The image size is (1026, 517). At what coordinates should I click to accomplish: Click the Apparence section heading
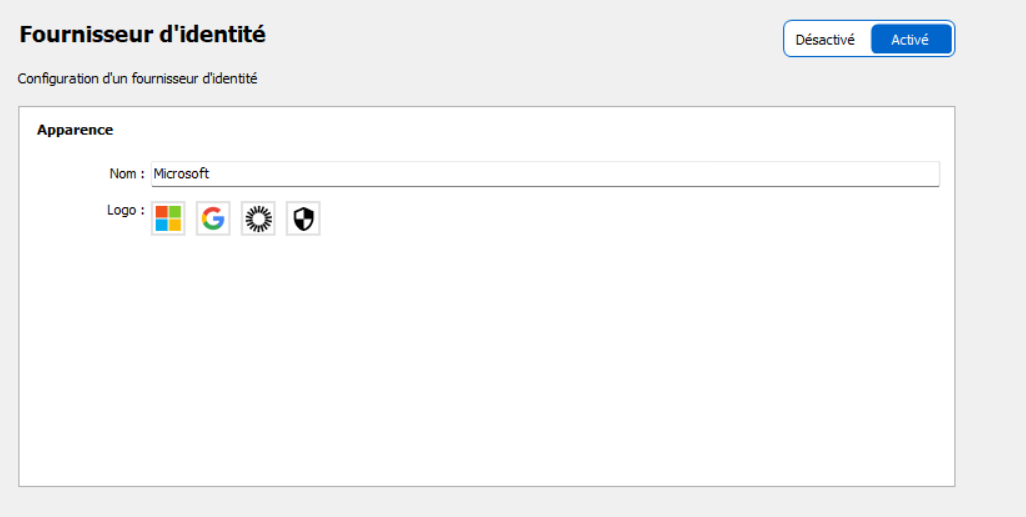point(75,130)
